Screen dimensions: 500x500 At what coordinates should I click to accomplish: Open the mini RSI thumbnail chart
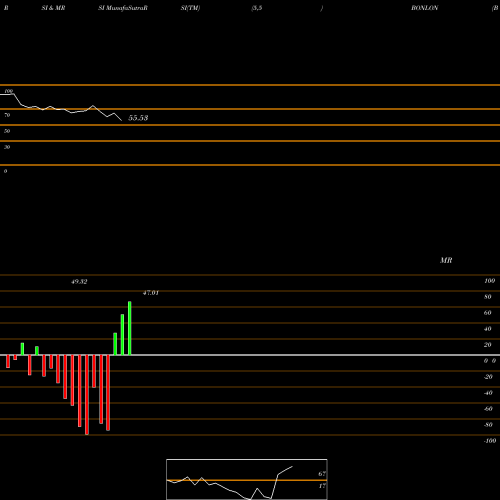pos(247,479)
